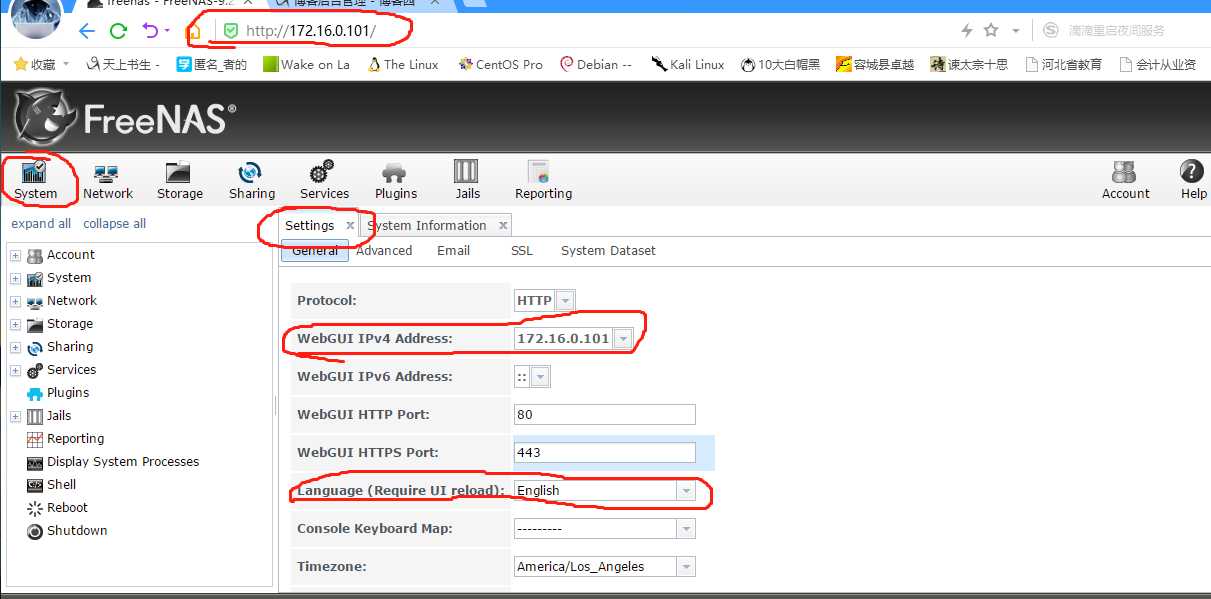Expand the Jails tree node
This screenshot has height=599, width=1211.
click(15, 416)
